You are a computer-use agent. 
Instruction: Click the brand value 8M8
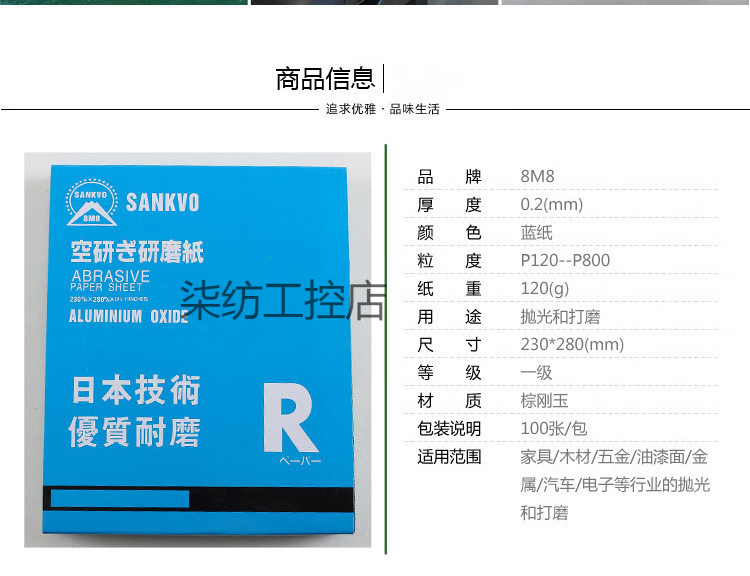(537, 176)
